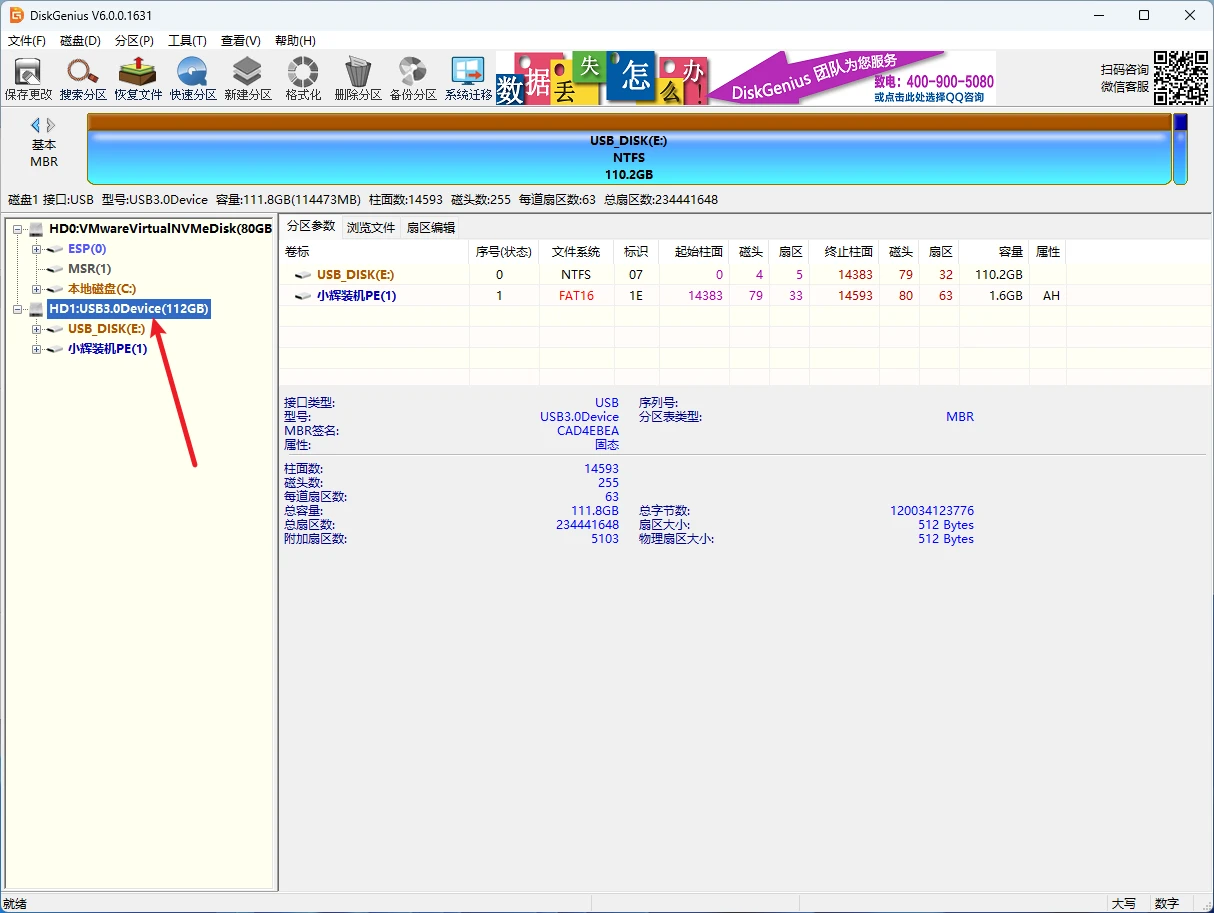Open the 帮助(H) menu
The width and height of the screenshot is (1214, 913).
295,41
